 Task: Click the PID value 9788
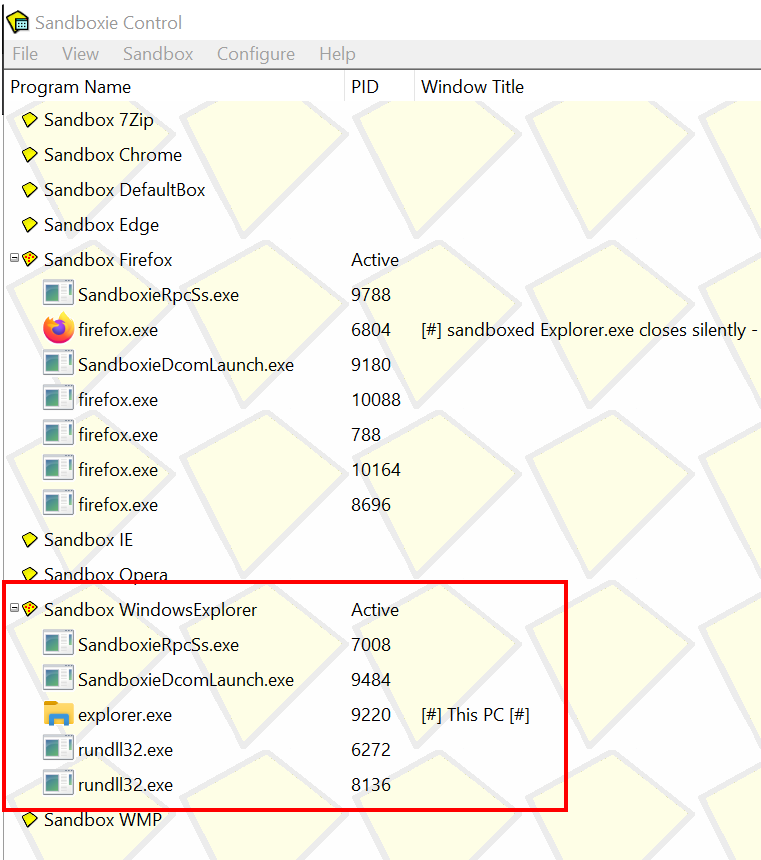[x=371, y=295]
